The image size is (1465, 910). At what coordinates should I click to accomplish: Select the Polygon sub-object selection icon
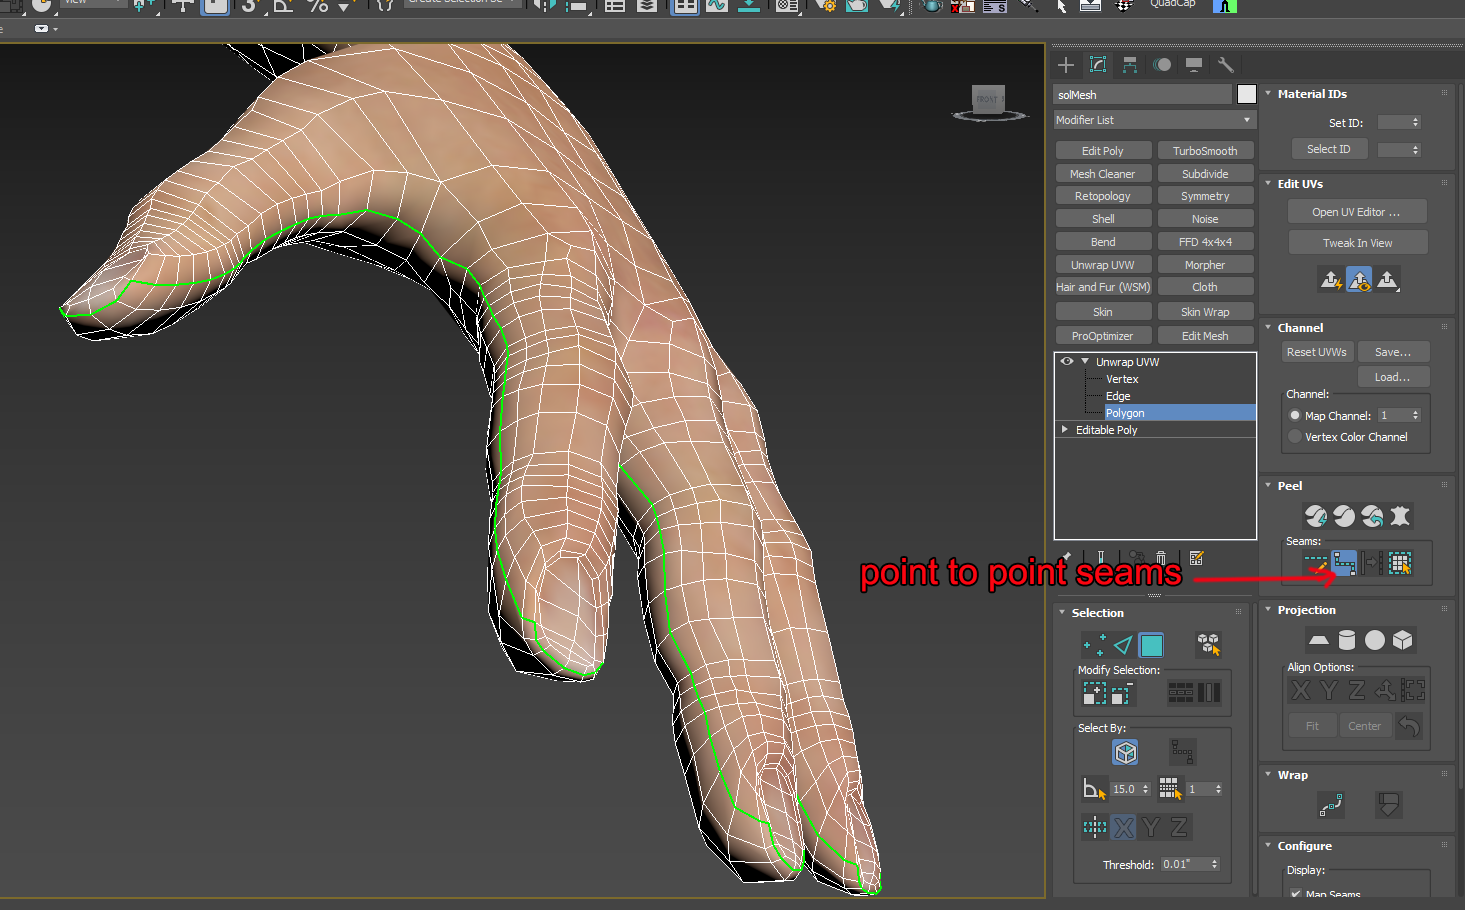[x=1151, y=645]
